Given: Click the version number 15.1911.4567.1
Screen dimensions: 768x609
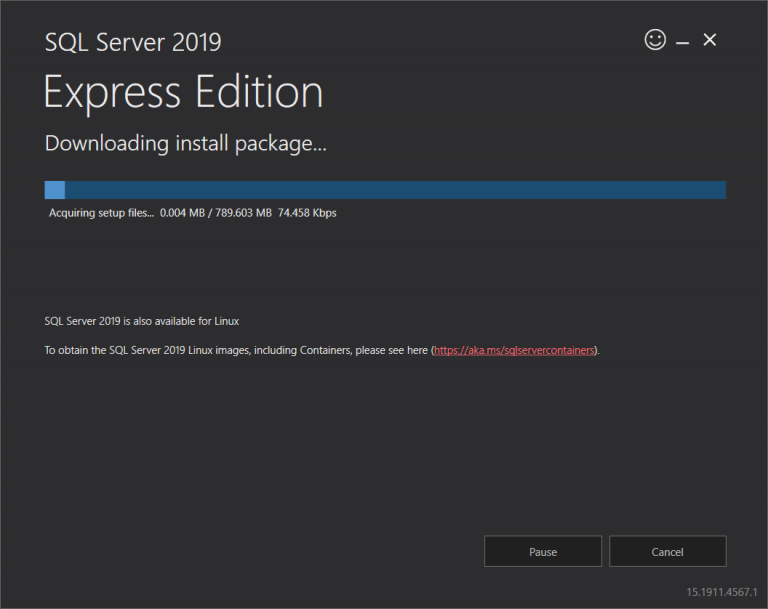Looking at the screenshot, I should (721, 592).
